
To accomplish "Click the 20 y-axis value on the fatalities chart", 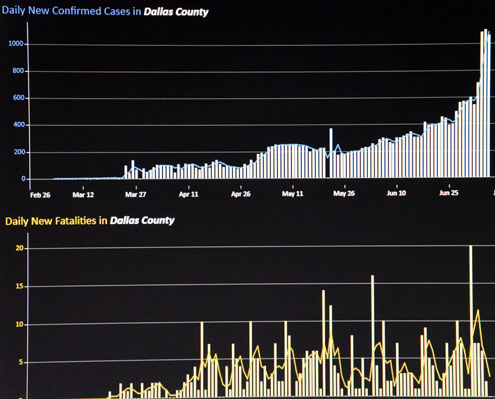I will [20, 248].
